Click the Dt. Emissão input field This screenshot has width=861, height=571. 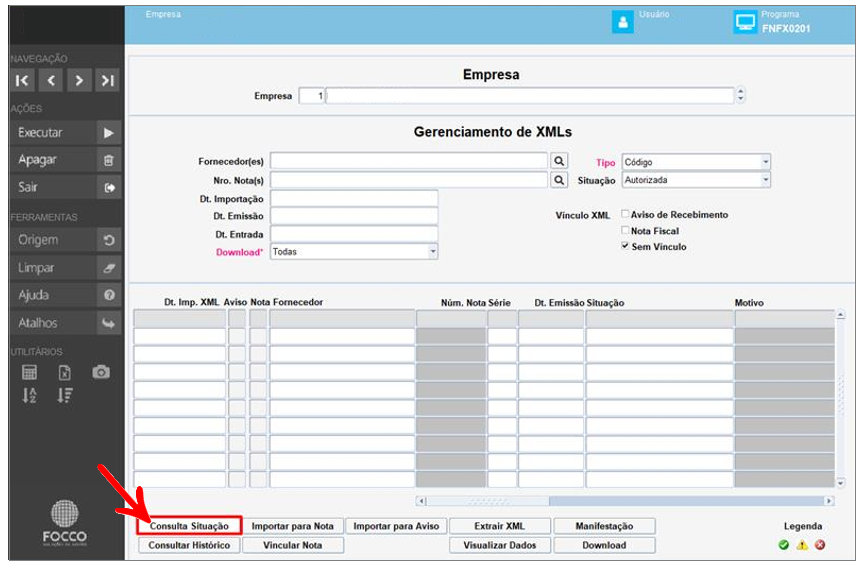point(354,216)
